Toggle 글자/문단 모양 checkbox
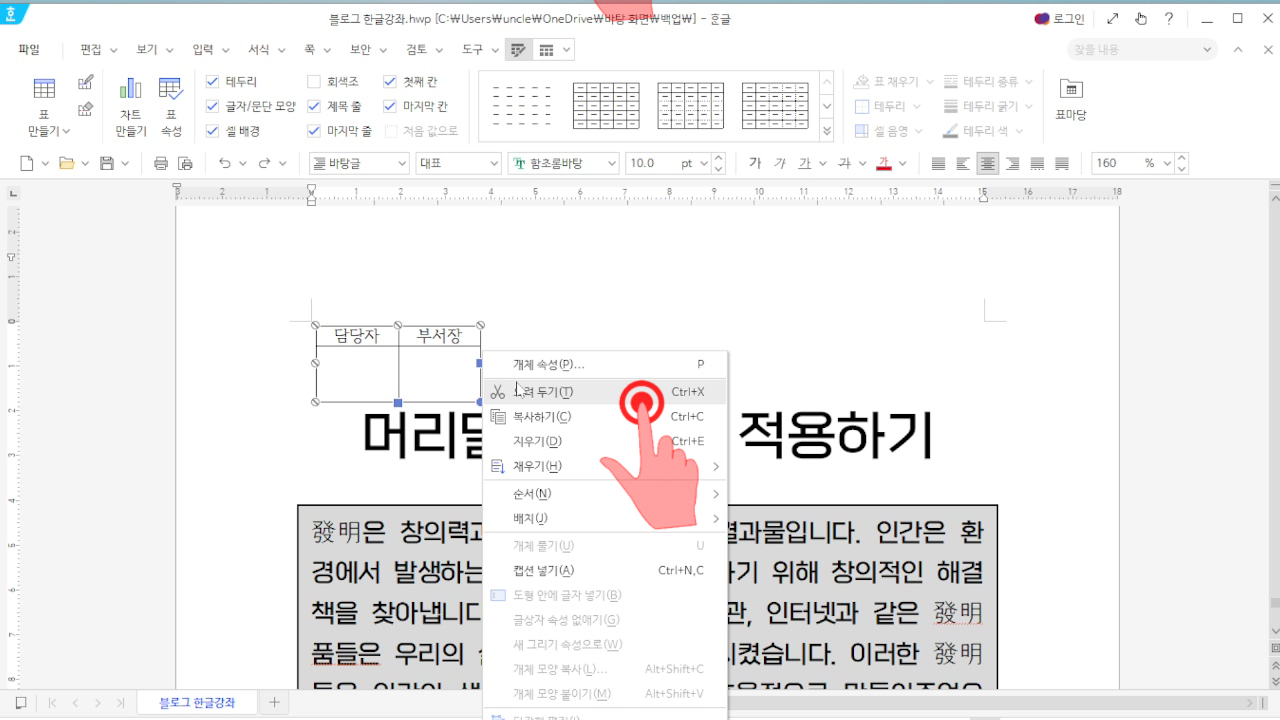This screenshot has width=1280, height=720. click(x=212, y=106)
